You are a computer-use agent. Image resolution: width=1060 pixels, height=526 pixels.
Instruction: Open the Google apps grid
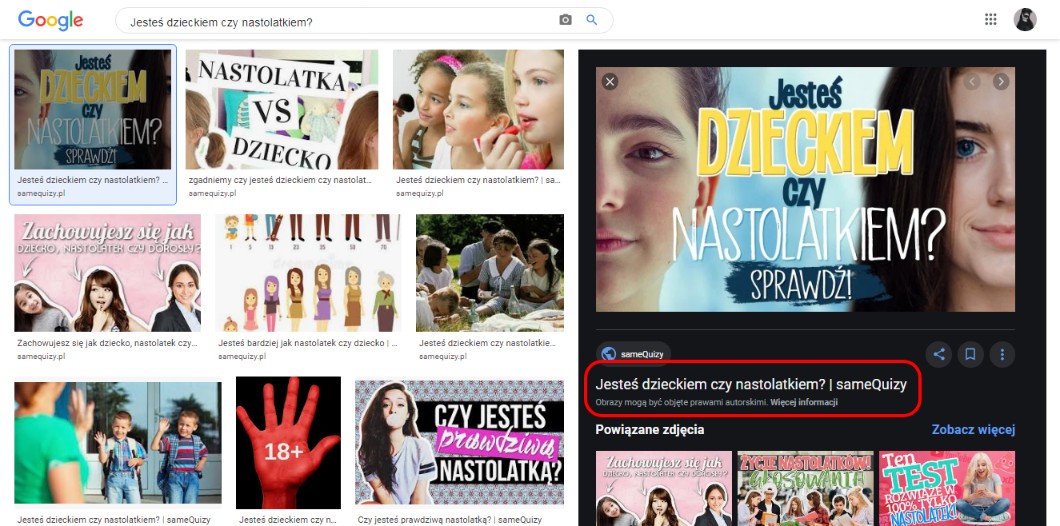[x=991, y=19]
